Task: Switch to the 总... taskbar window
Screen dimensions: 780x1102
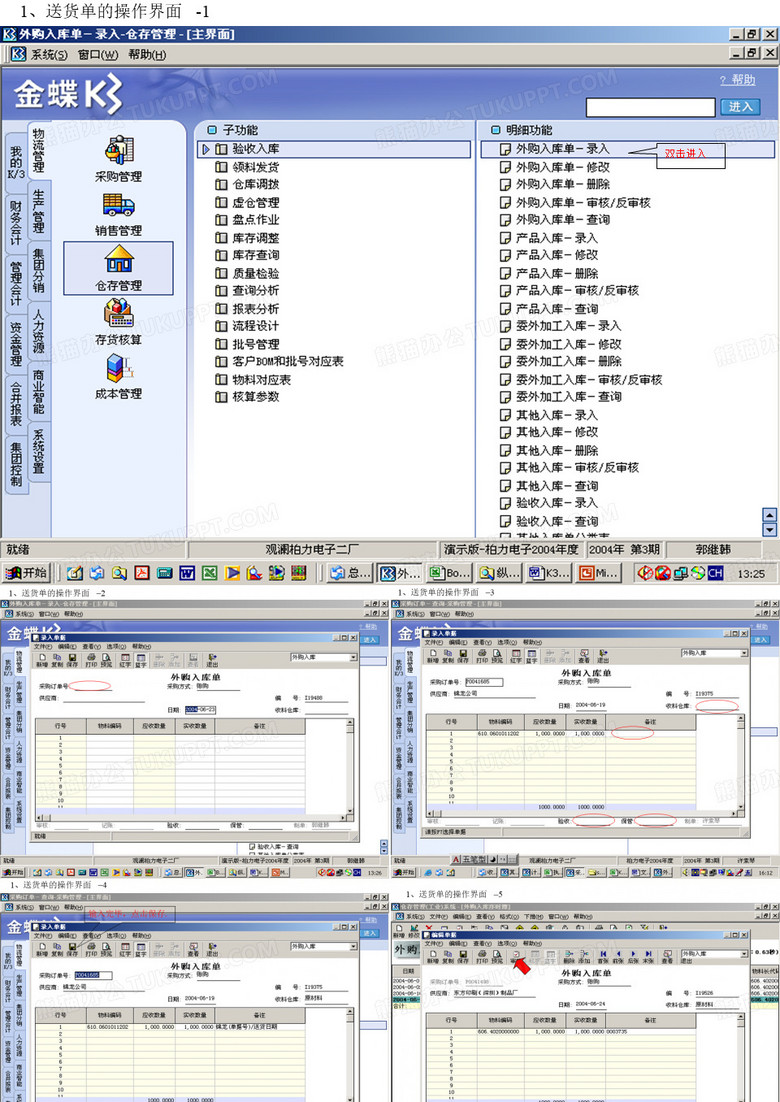Action: coord(349,573)
